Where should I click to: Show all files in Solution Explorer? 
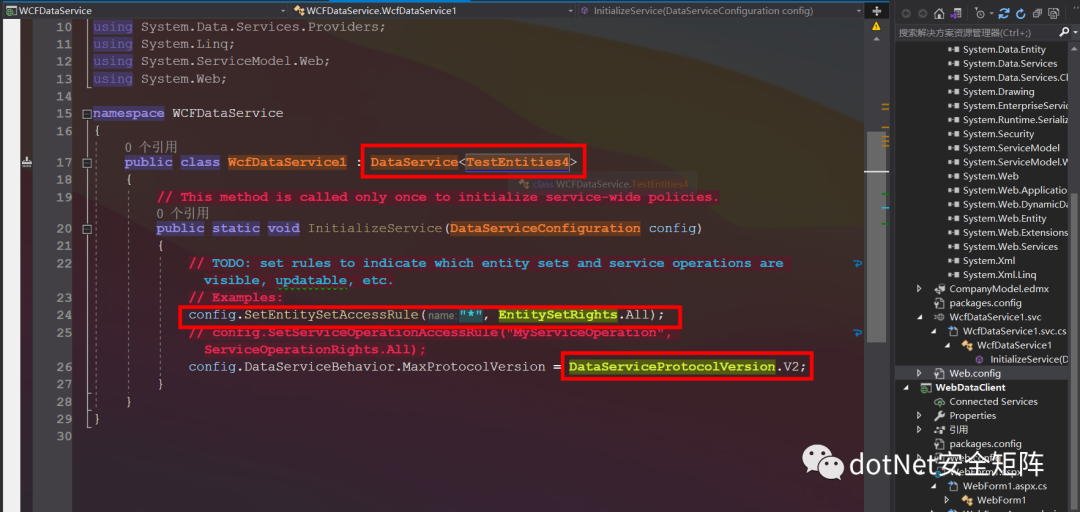point(1054,13)
